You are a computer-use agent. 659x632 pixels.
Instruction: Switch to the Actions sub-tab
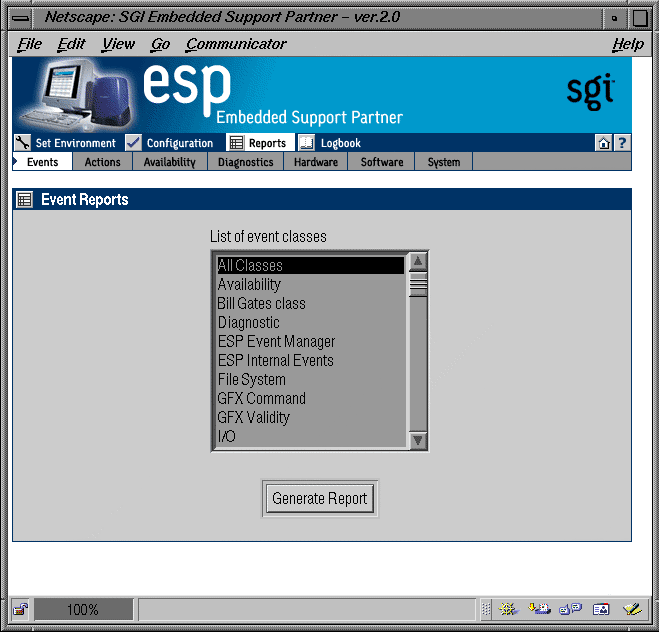pyautogui.click(x=103, y=162)
